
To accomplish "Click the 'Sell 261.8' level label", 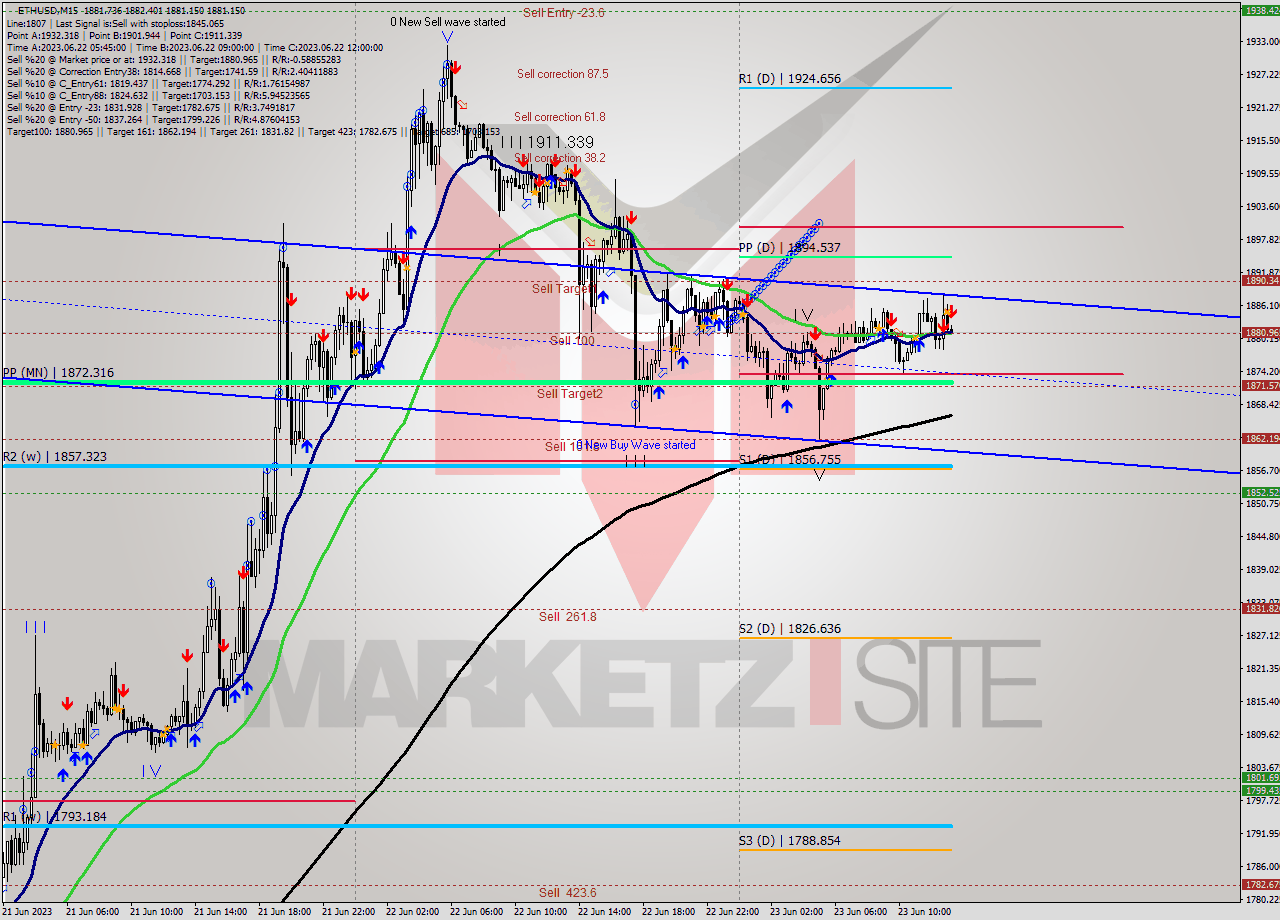I will pos(567,617).
